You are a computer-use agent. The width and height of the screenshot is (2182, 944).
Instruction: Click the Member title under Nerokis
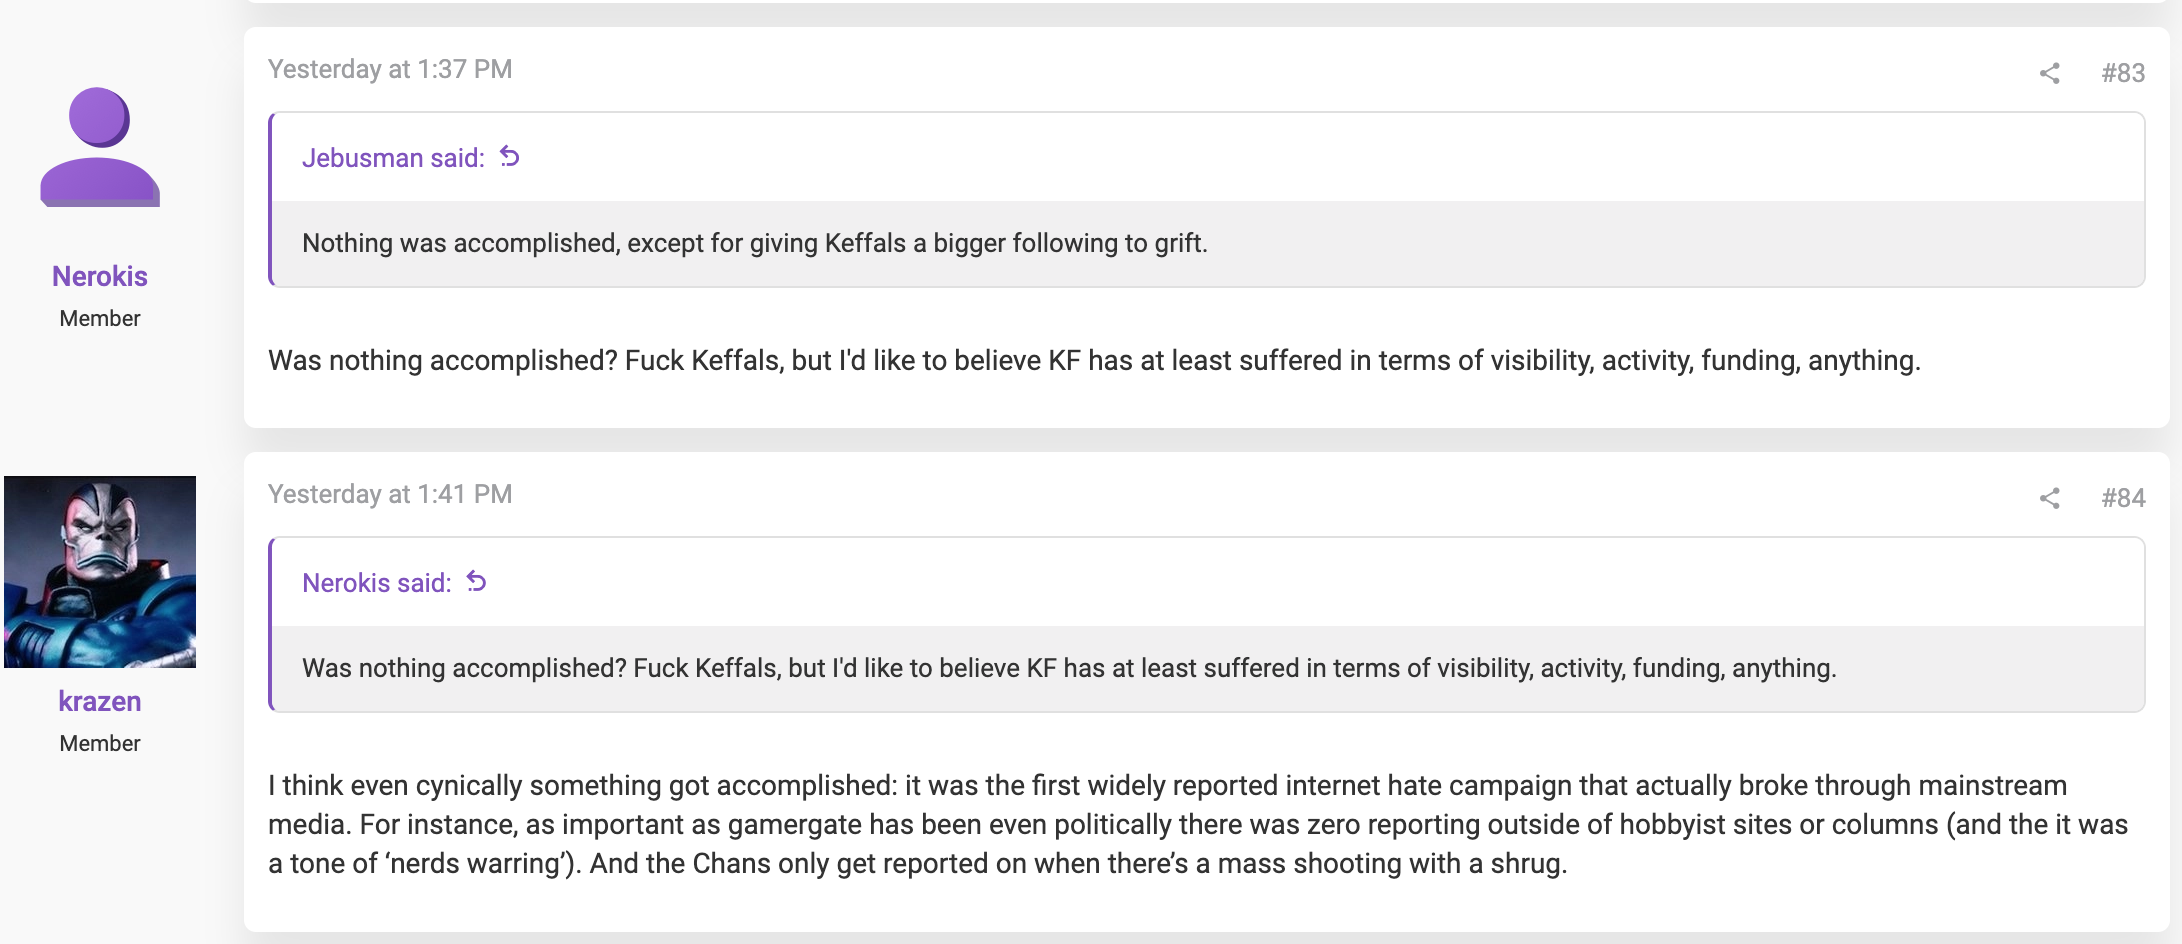(x=100, y=318)
